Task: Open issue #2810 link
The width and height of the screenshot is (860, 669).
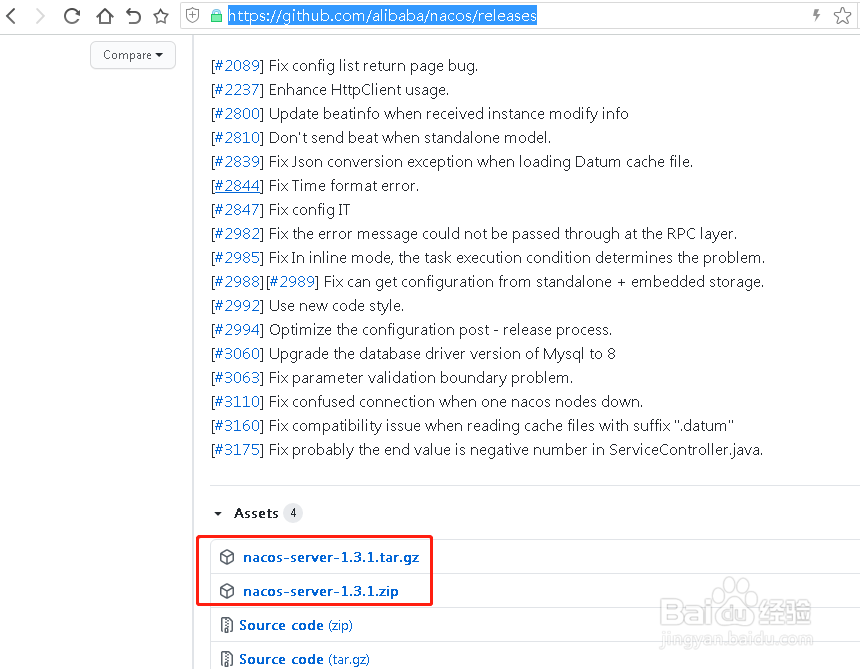Action: (x=237, y=138)
